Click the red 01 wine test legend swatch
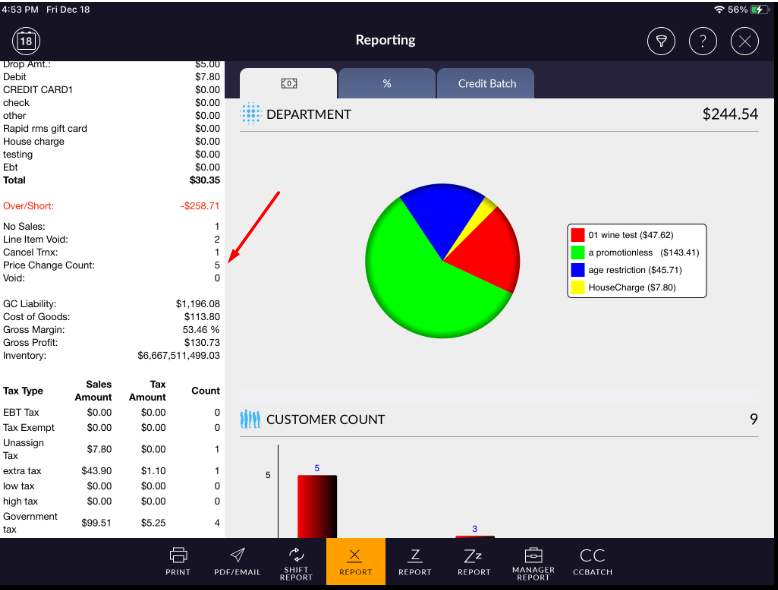The image size is (778, 590). click(577, 235)
